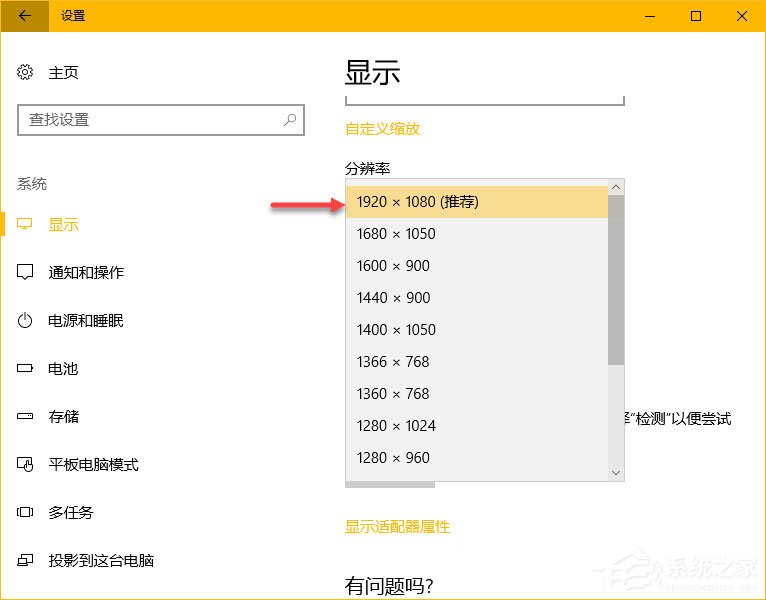This screenshot has width=766, height=600.
Task: Open 电源和睡眠 settings
Action: pyautogui.click(x=86, y=321)
